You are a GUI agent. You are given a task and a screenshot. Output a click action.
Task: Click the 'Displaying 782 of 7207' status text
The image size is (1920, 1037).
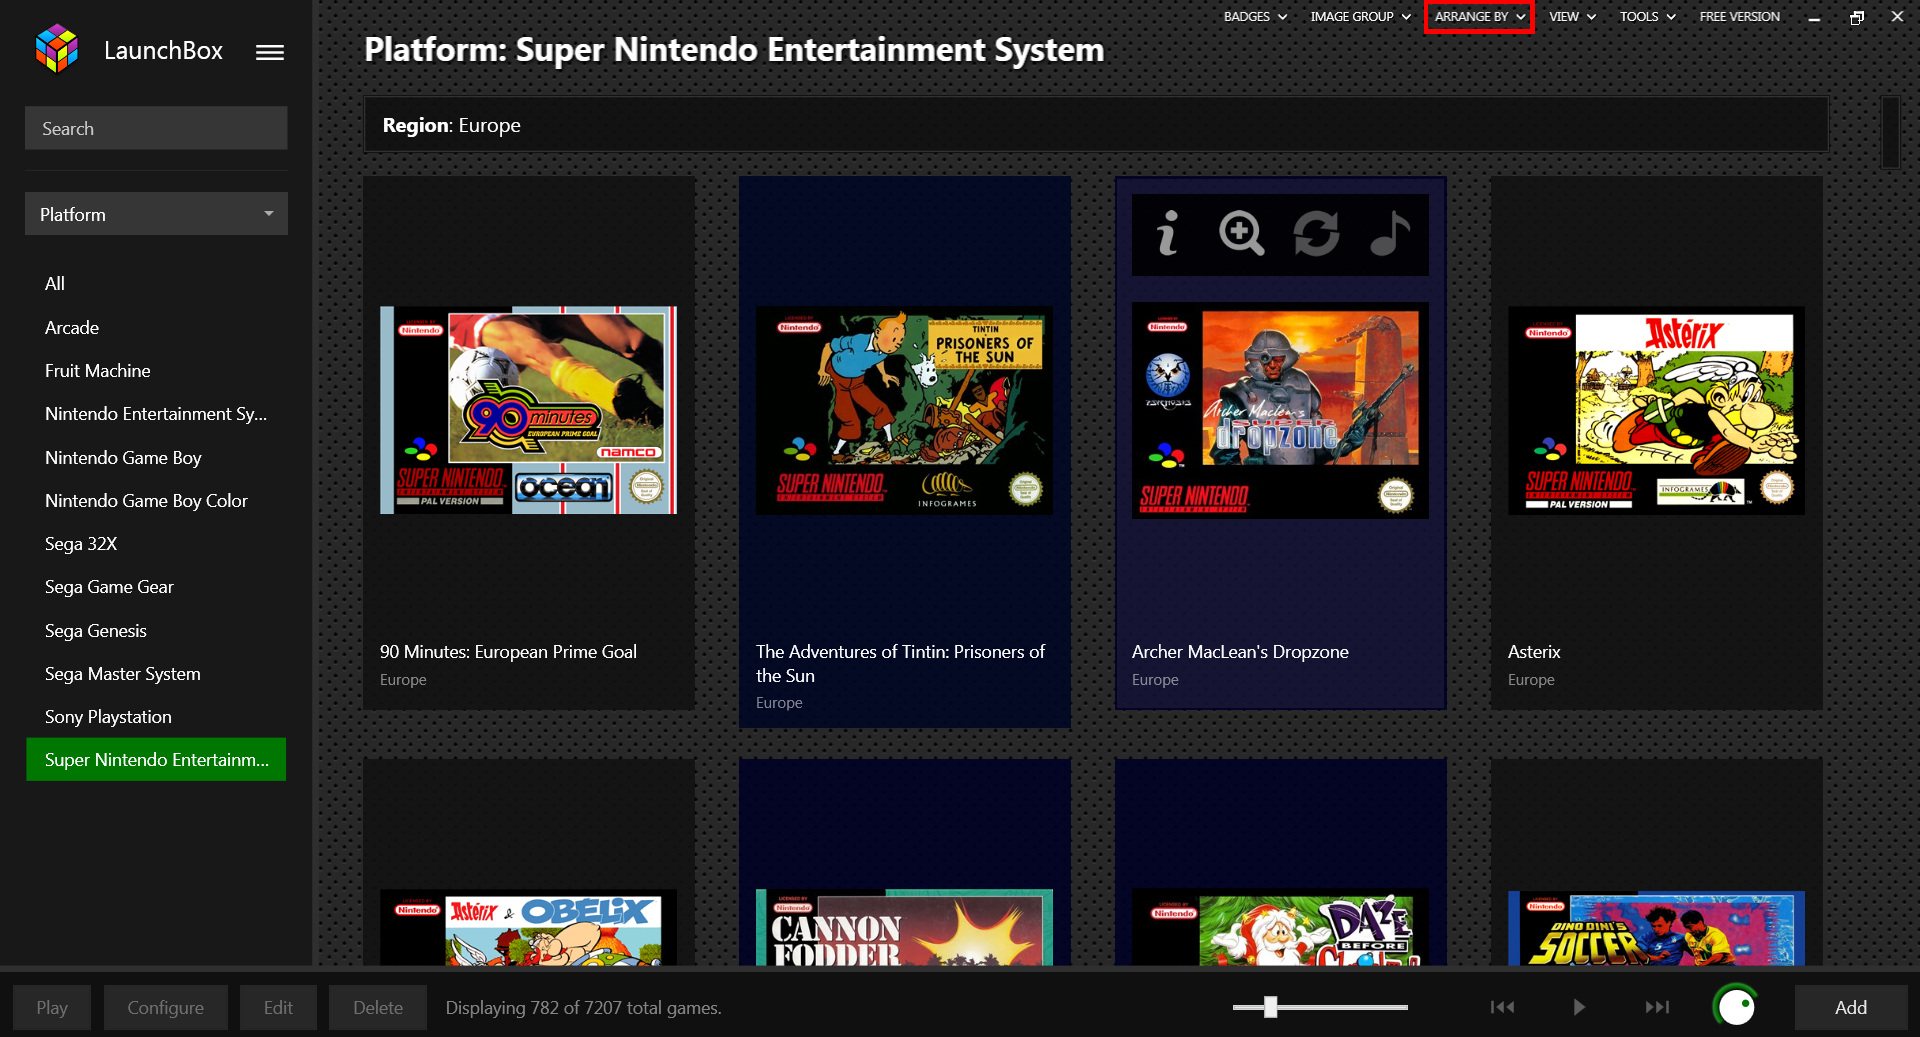coord(583,1008)
